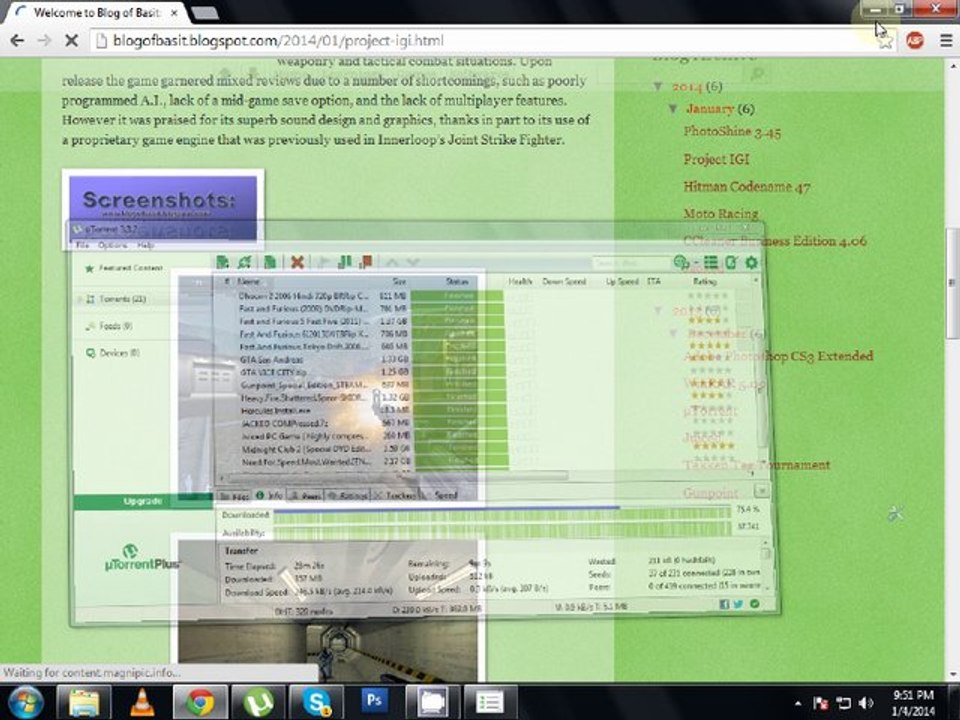Viewport: 960px width, 720px height.
Task: Expand Torrents tree node in uTorrent sidebar
Action: tap(80, 299)
